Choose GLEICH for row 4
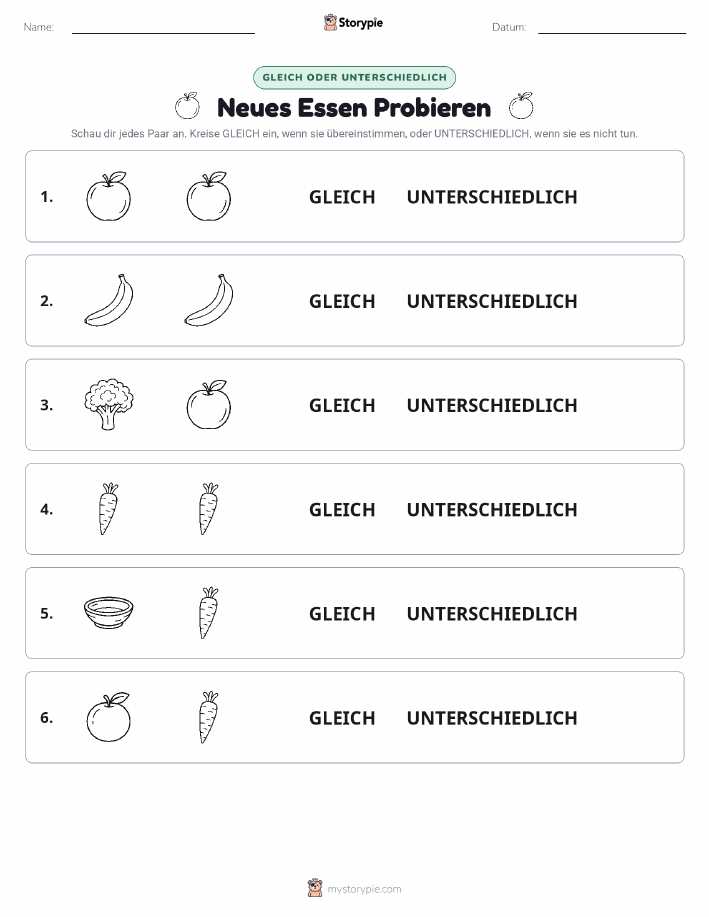The height and width of the screenshot is (917, 709). (342, 509)
